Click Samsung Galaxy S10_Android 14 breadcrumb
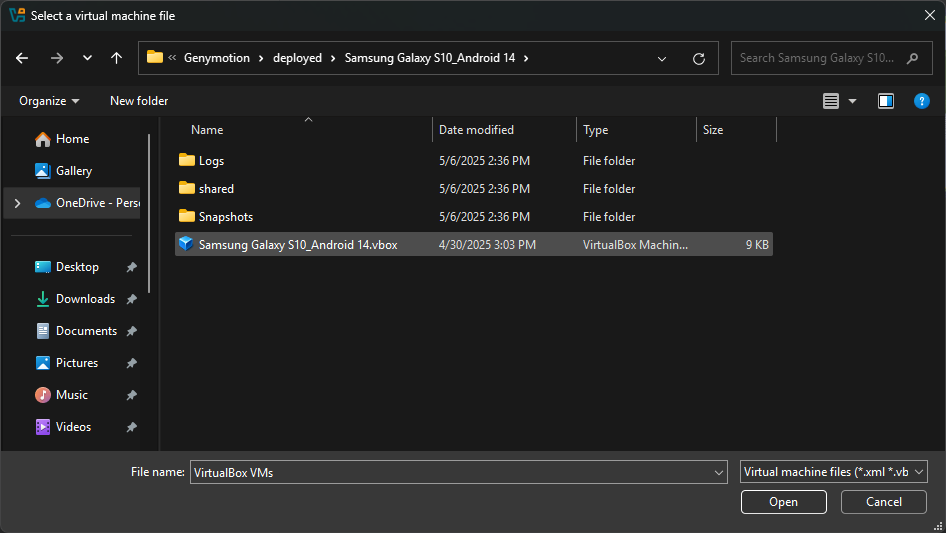The image size is (946, 533). point(430,58)
